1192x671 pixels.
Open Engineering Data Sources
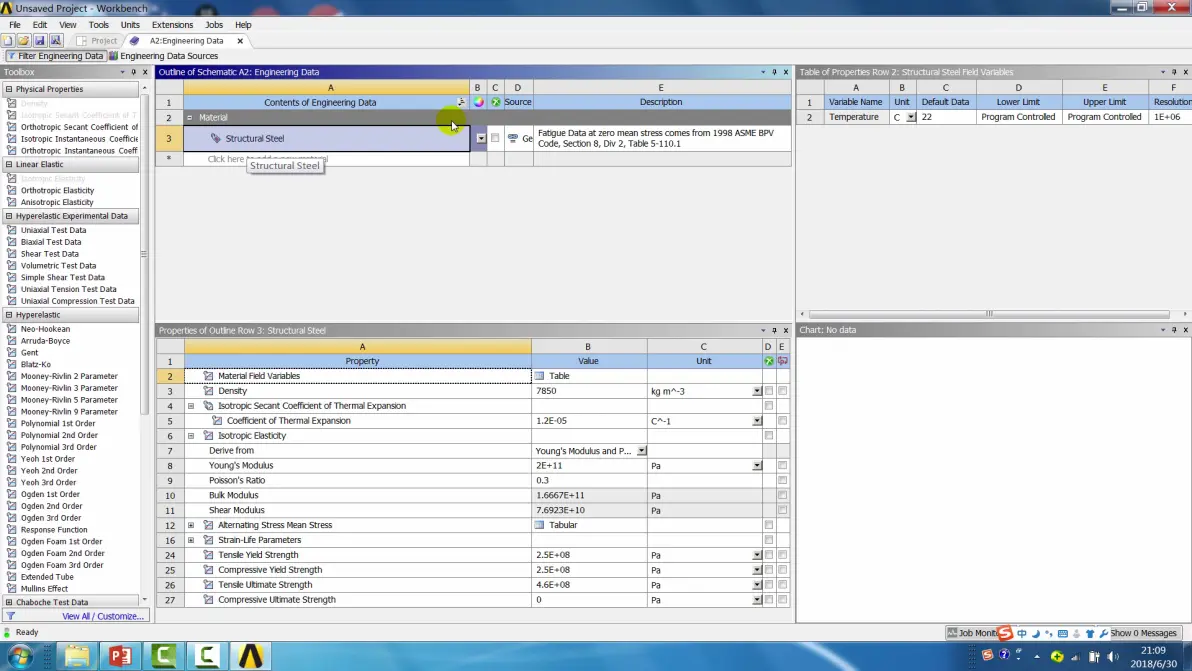point(163,56)
